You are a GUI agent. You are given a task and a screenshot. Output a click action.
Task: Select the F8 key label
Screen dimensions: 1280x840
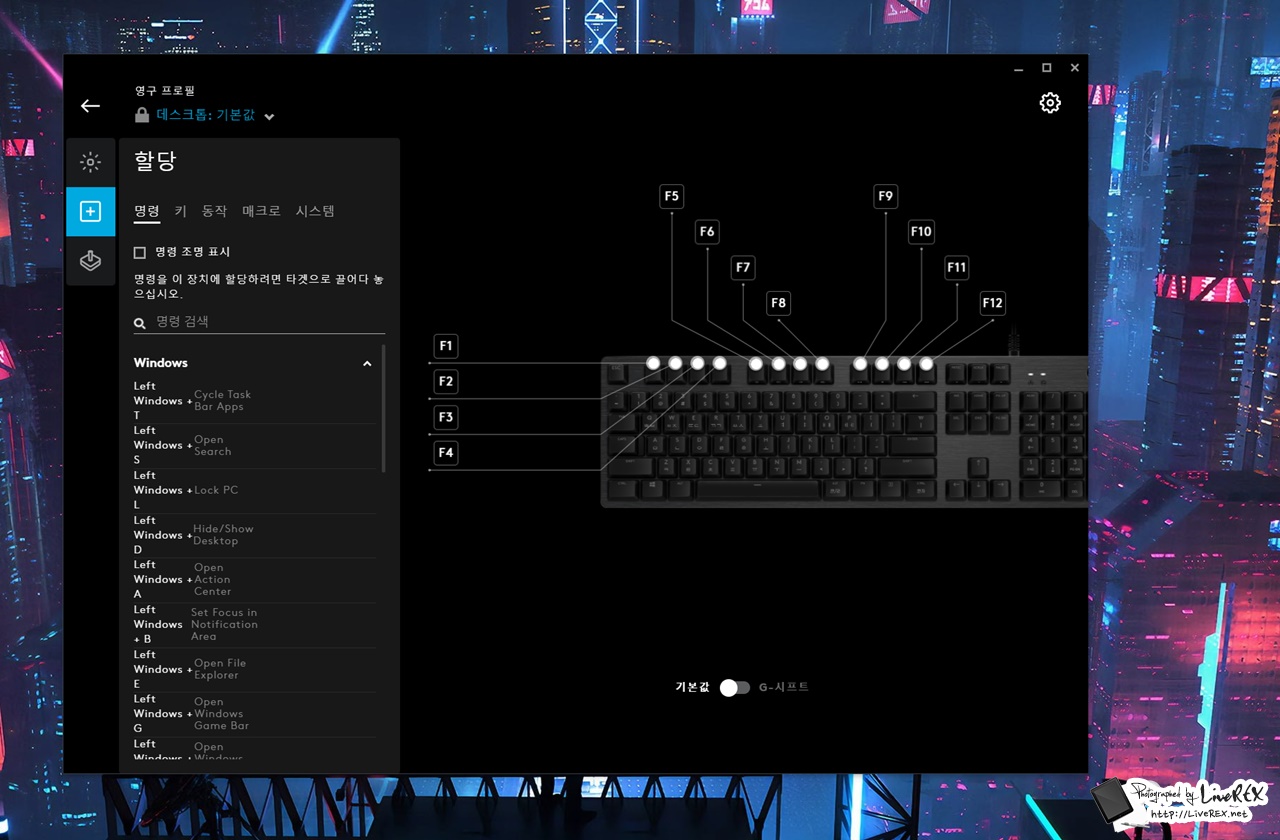[x=778, y=302]
